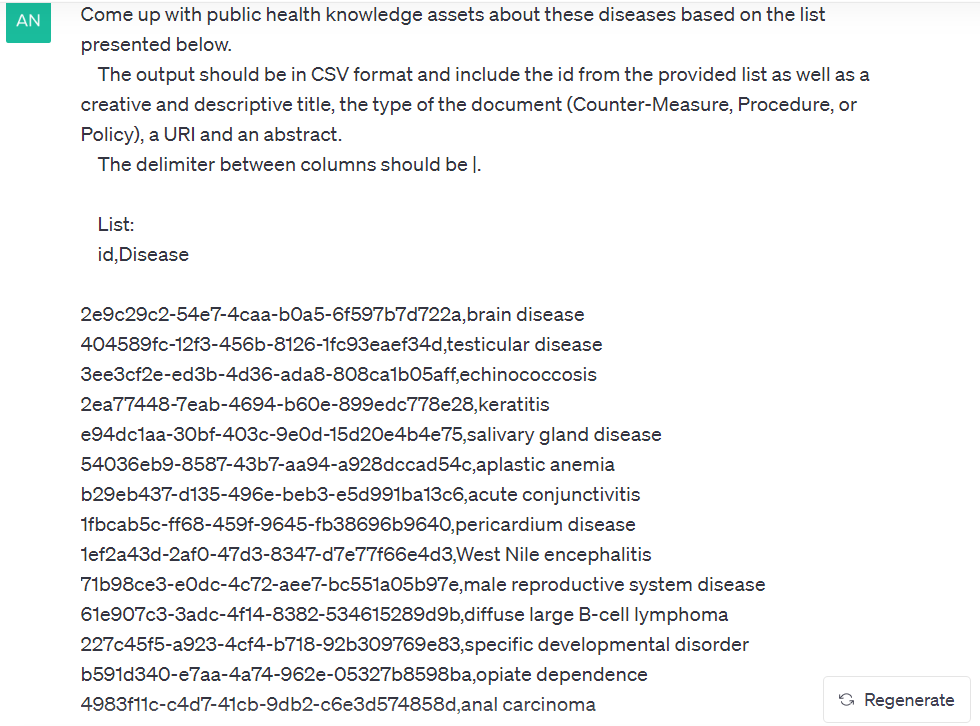Screen dimensions: 980x726
Task: Click the delimiter instruction sentence
Action: (x=289, y=164)
